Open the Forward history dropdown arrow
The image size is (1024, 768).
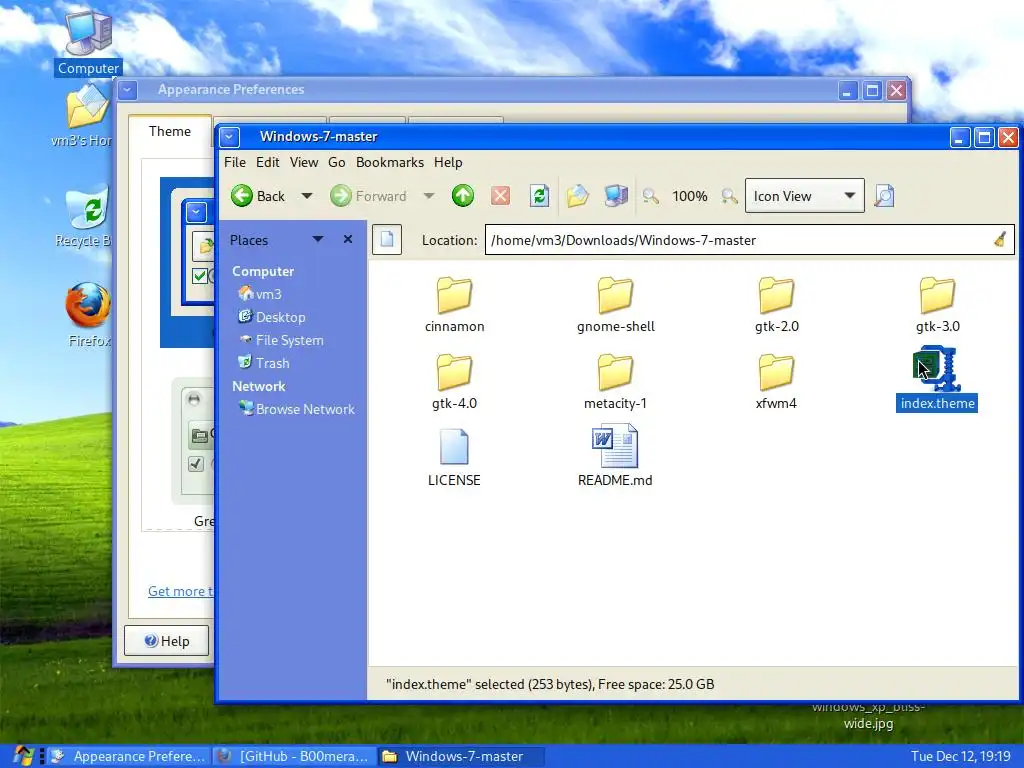tap(429, 196)
